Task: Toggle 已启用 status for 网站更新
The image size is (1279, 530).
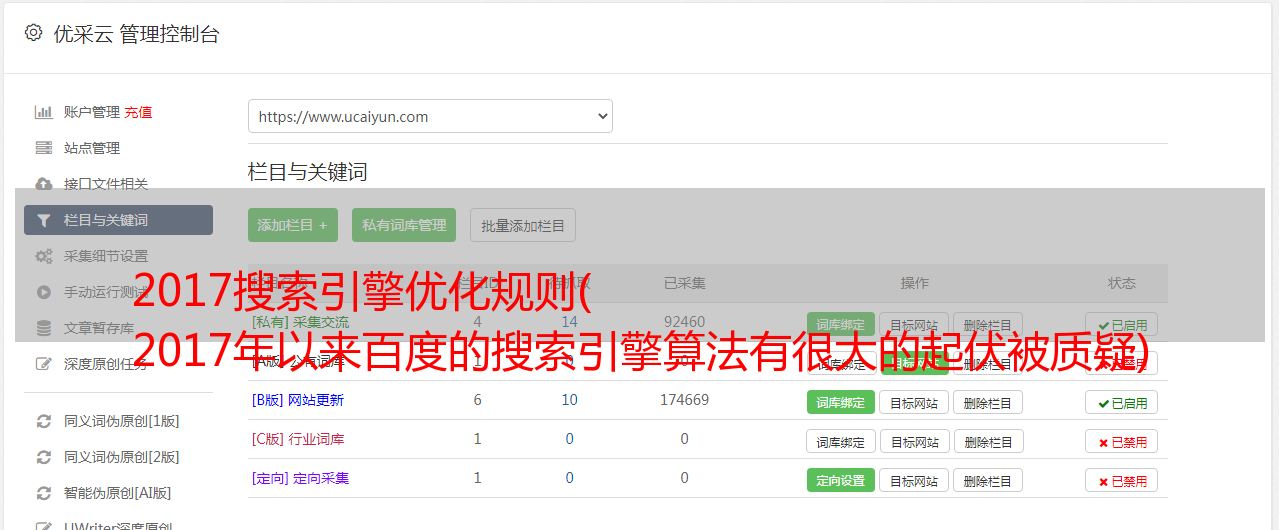Action: click(x=1122, y=402)
